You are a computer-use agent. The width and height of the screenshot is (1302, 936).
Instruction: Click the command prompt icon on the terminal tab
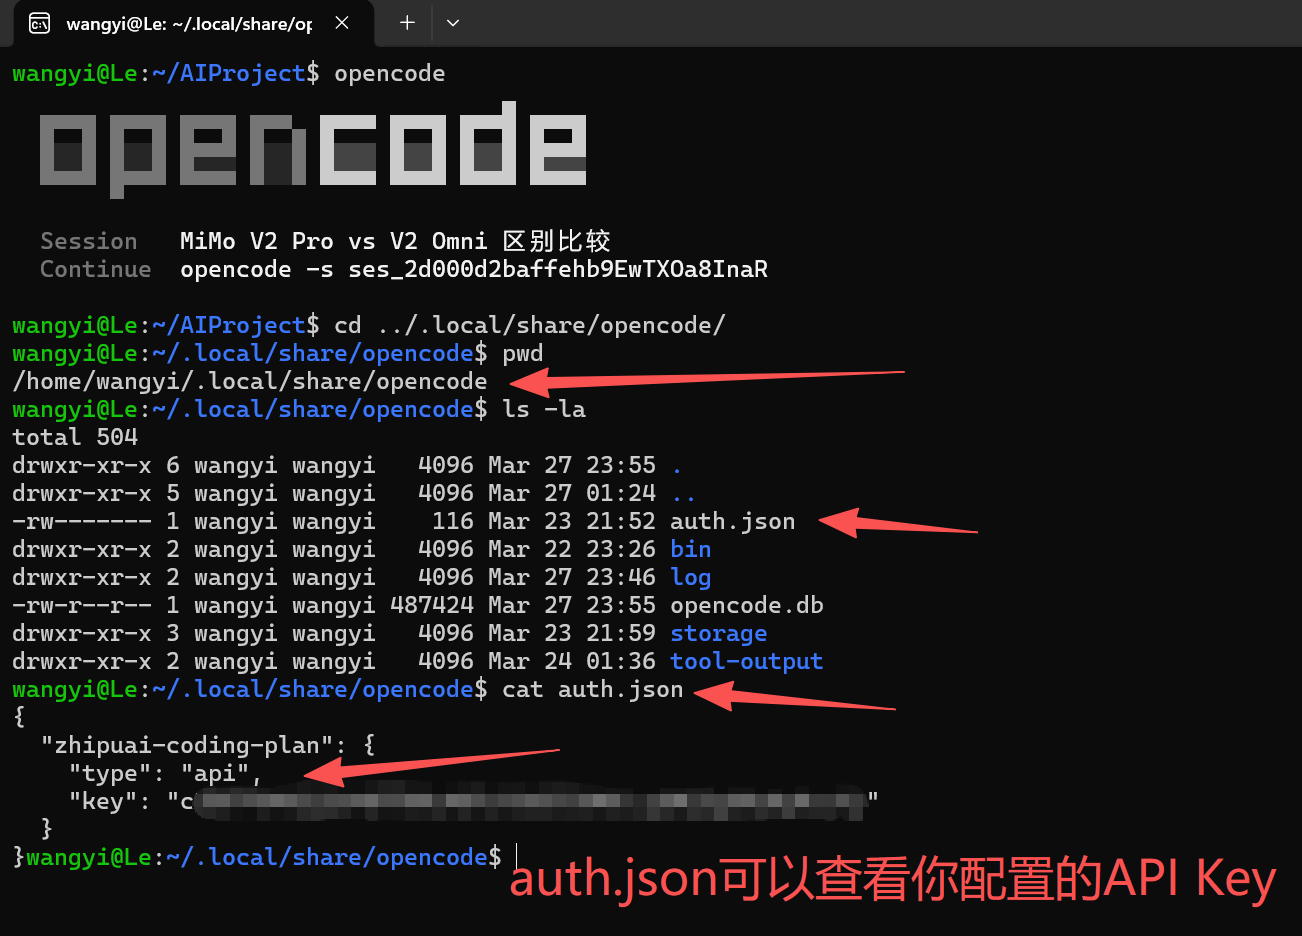38,22
